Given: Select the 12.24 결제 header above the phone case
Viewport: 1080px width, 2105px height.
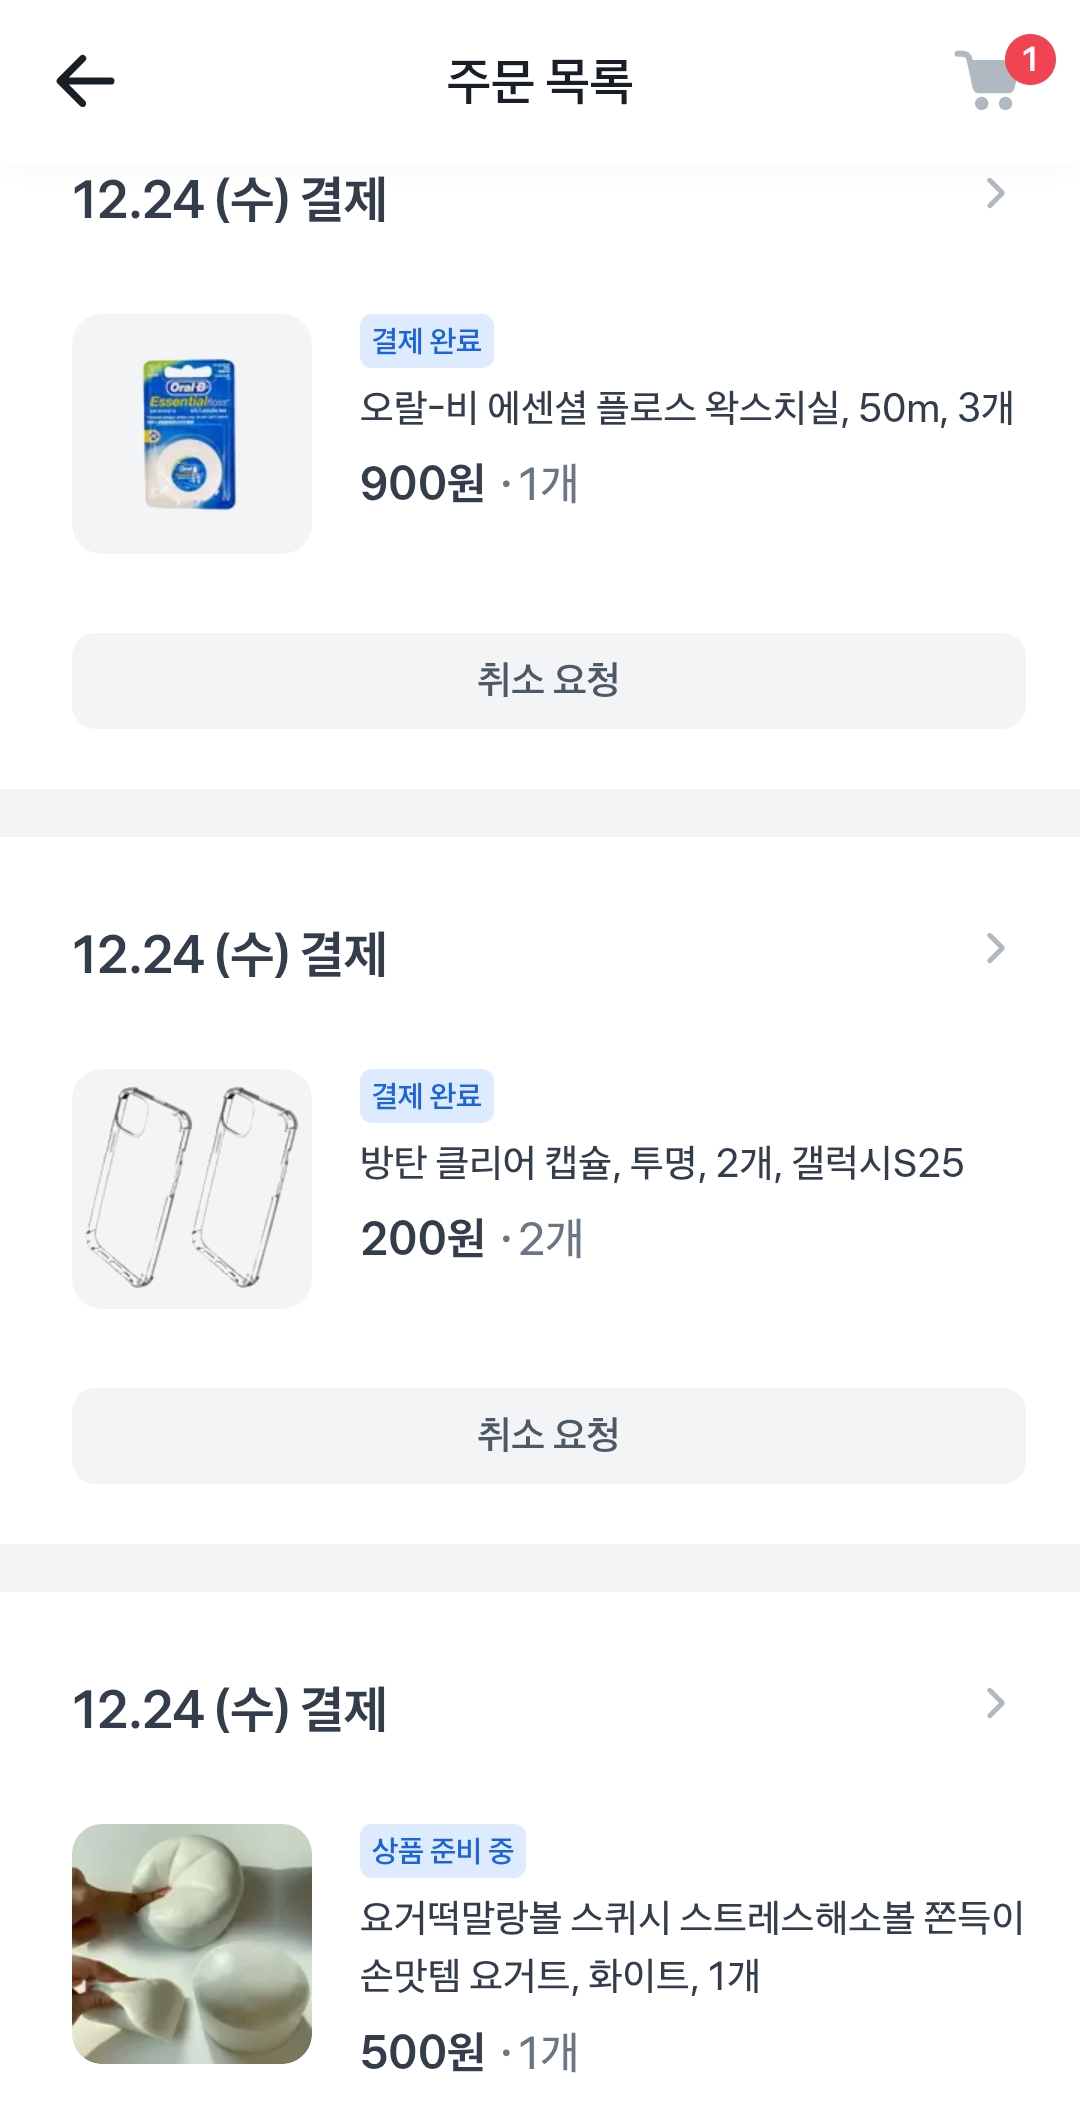Looking at the screenshot, I should tap(230, 954).
